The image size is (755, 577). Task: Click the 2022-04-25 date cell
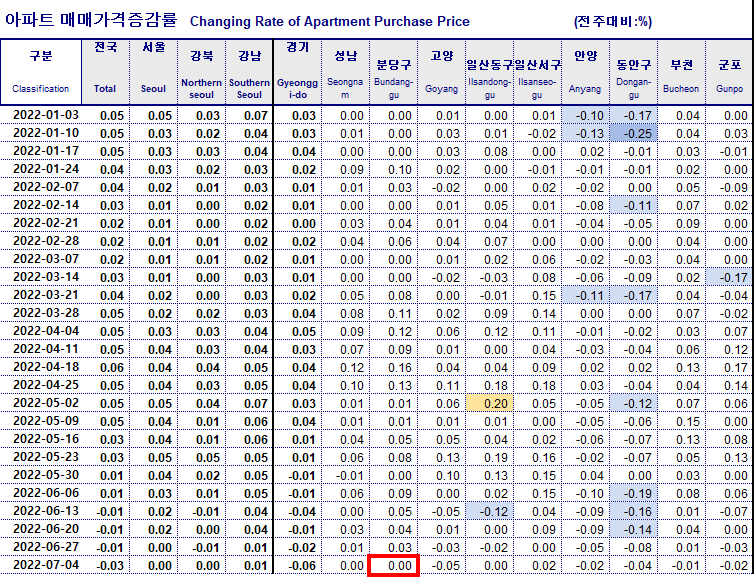point(46,385)
